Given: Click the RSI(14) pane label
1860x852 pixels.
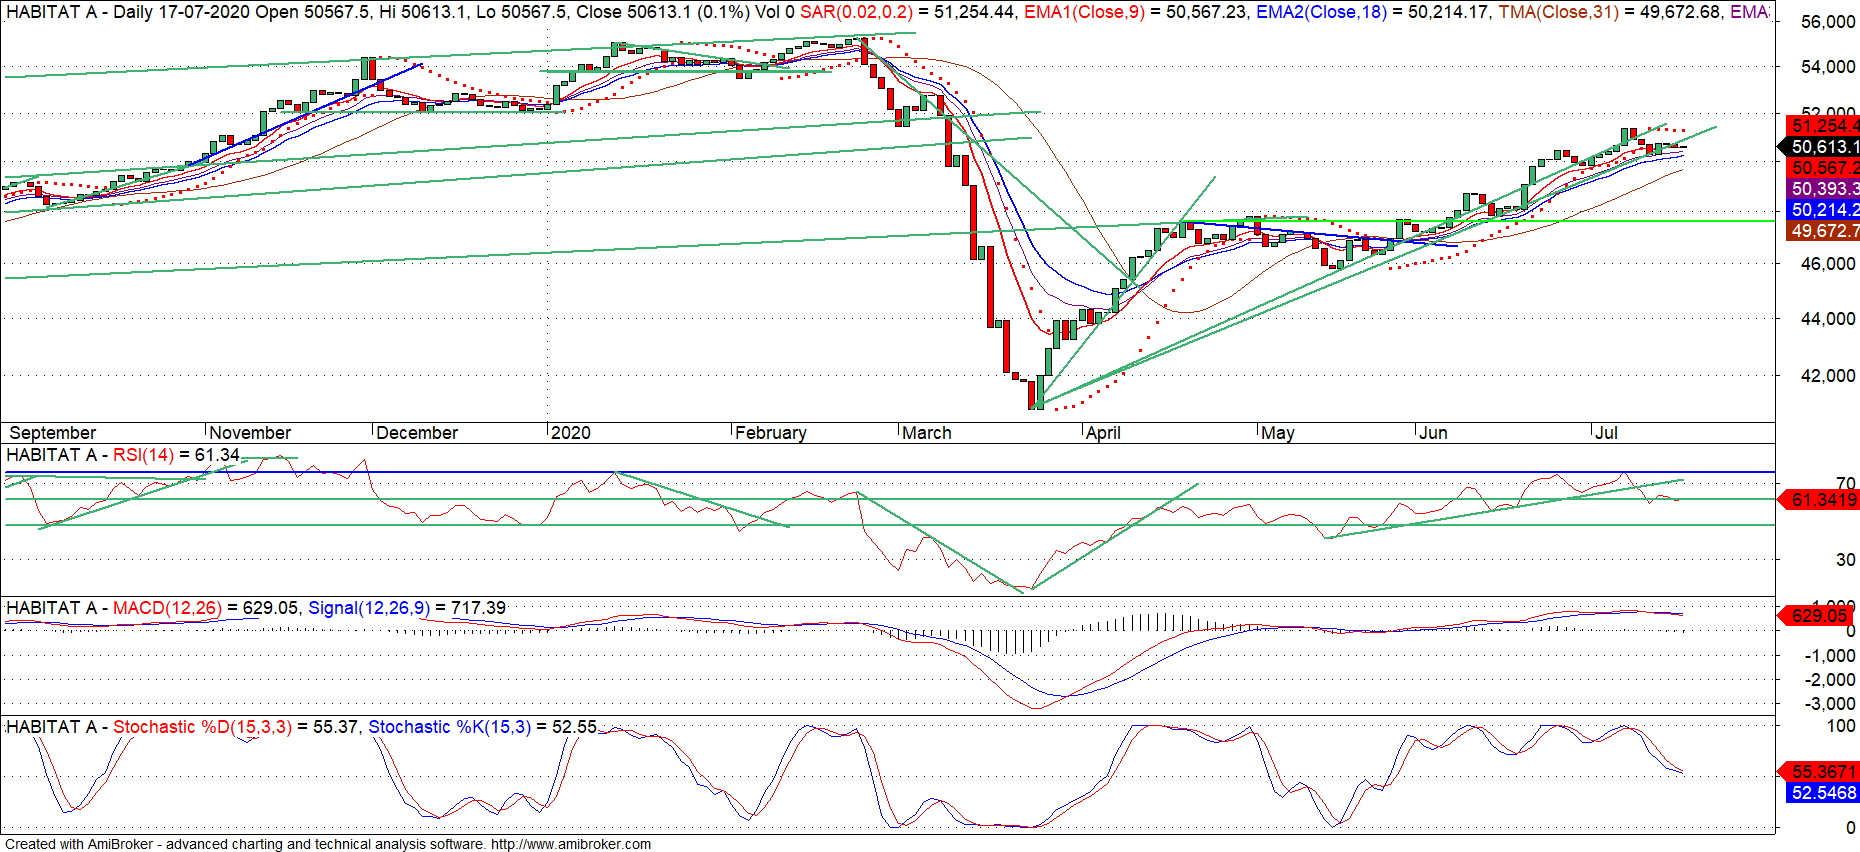Looking at the screenshot, I should click(143, 455).
